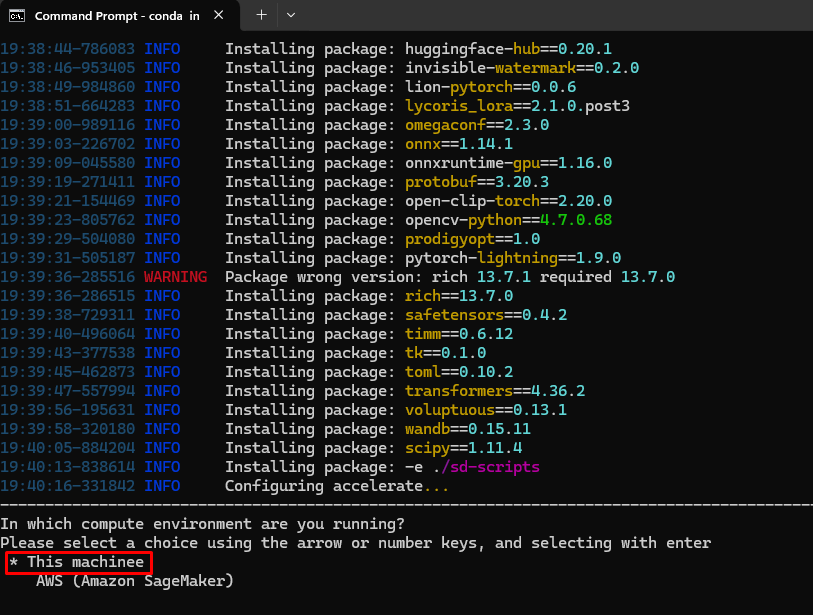The image size is (813, 615).
Task: Click the onnxruntime-gpu==1.16.0 package text
Action: [508, 163]
